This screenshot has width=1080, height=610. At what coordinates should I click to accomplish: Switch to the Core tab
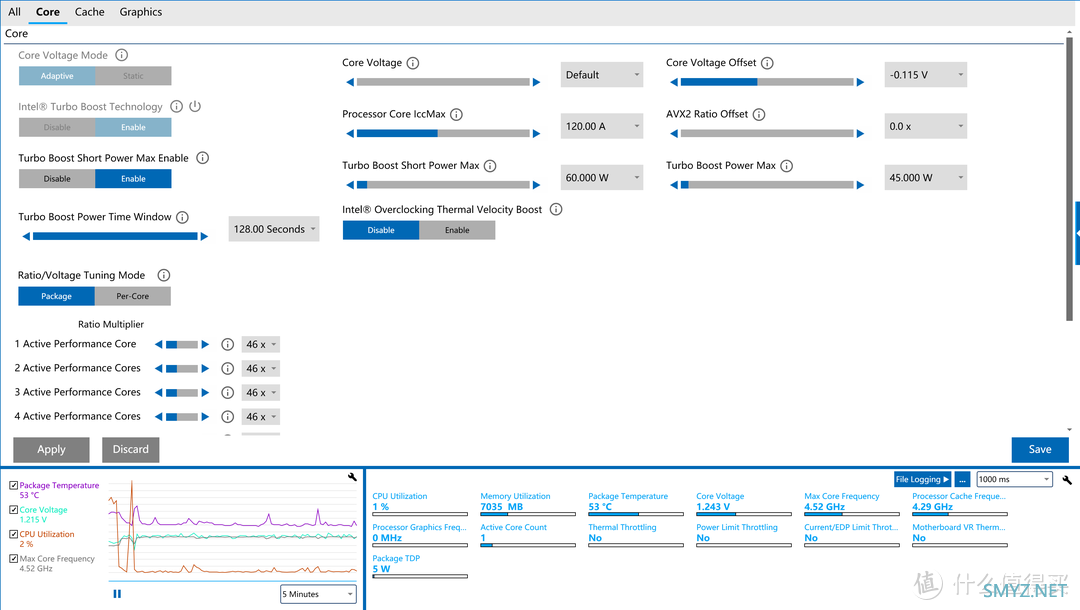[x=48, y=12]
